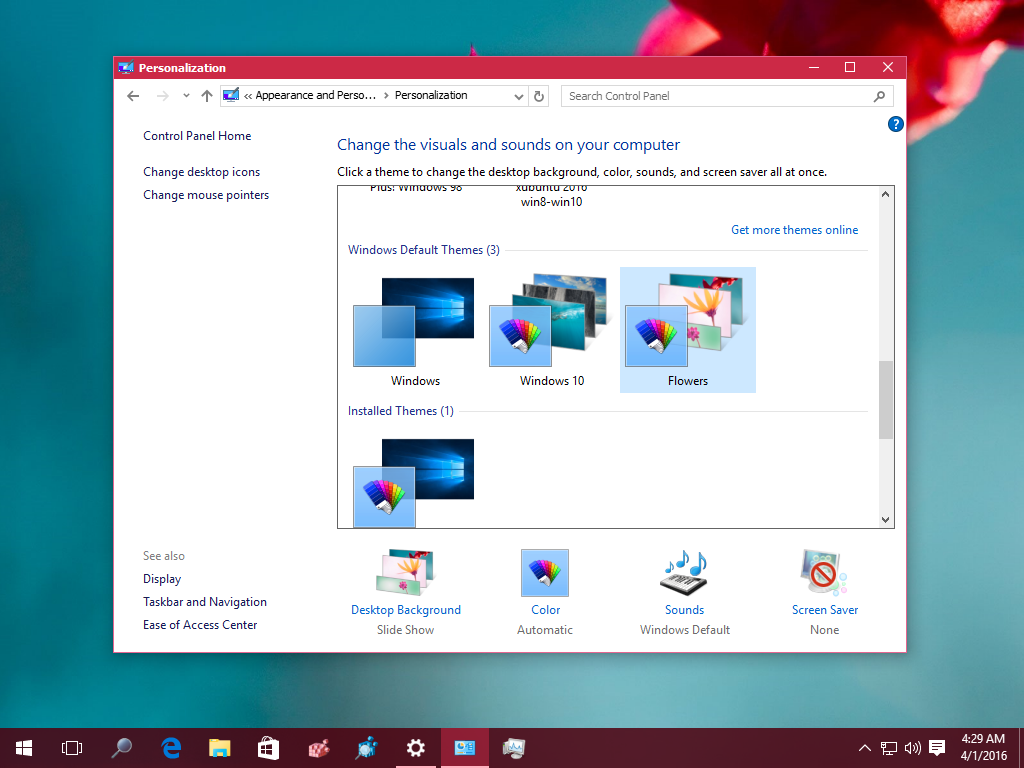The width and height of the screenshot is (1024, 768).
Task: Open Ease of Access Center link
Action: (200, 625)
